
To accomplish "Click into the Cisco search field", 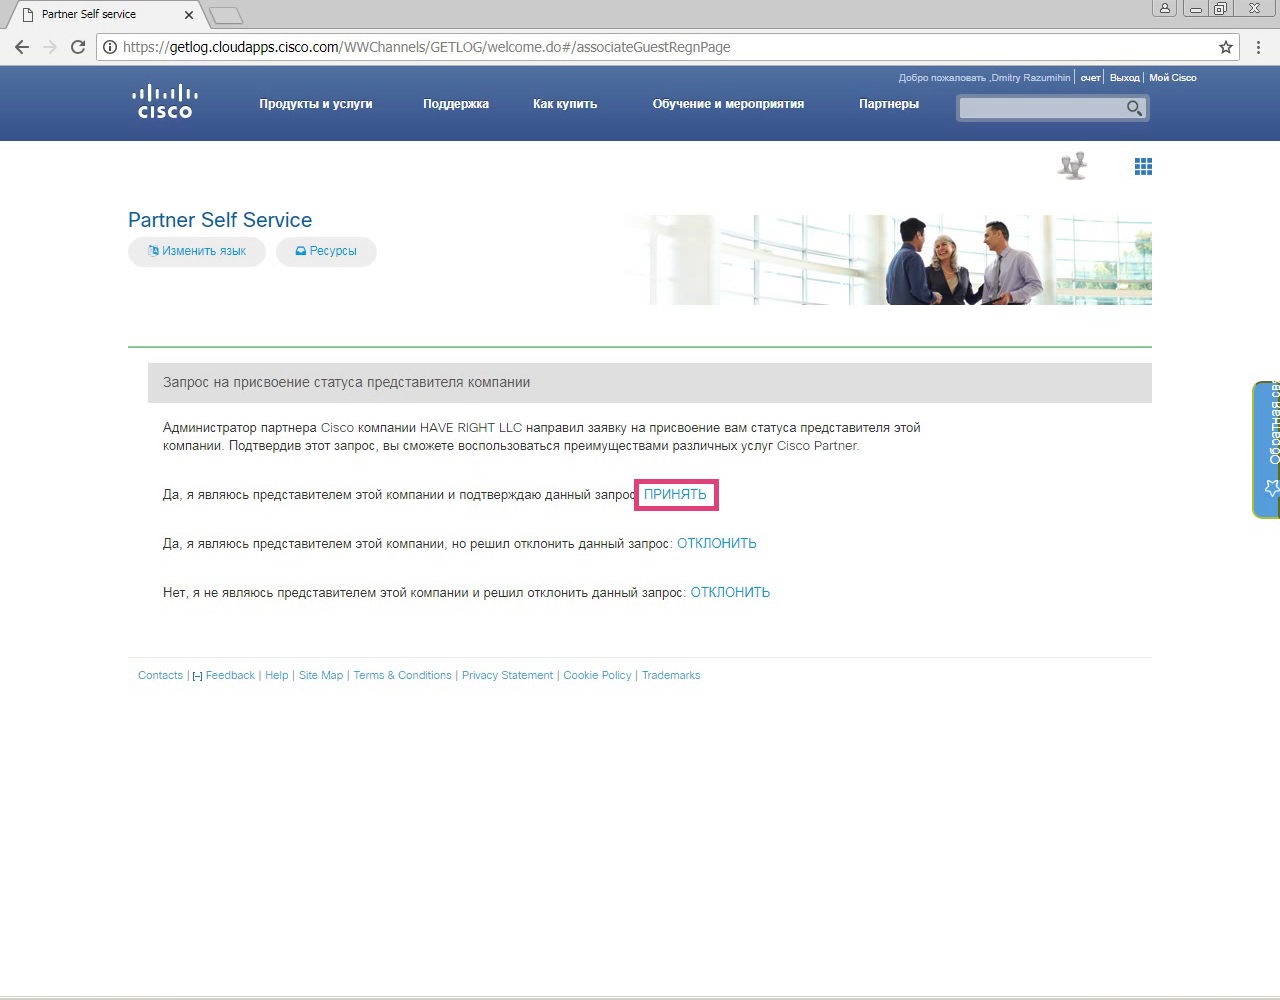I will click(x=1040, y=108).
